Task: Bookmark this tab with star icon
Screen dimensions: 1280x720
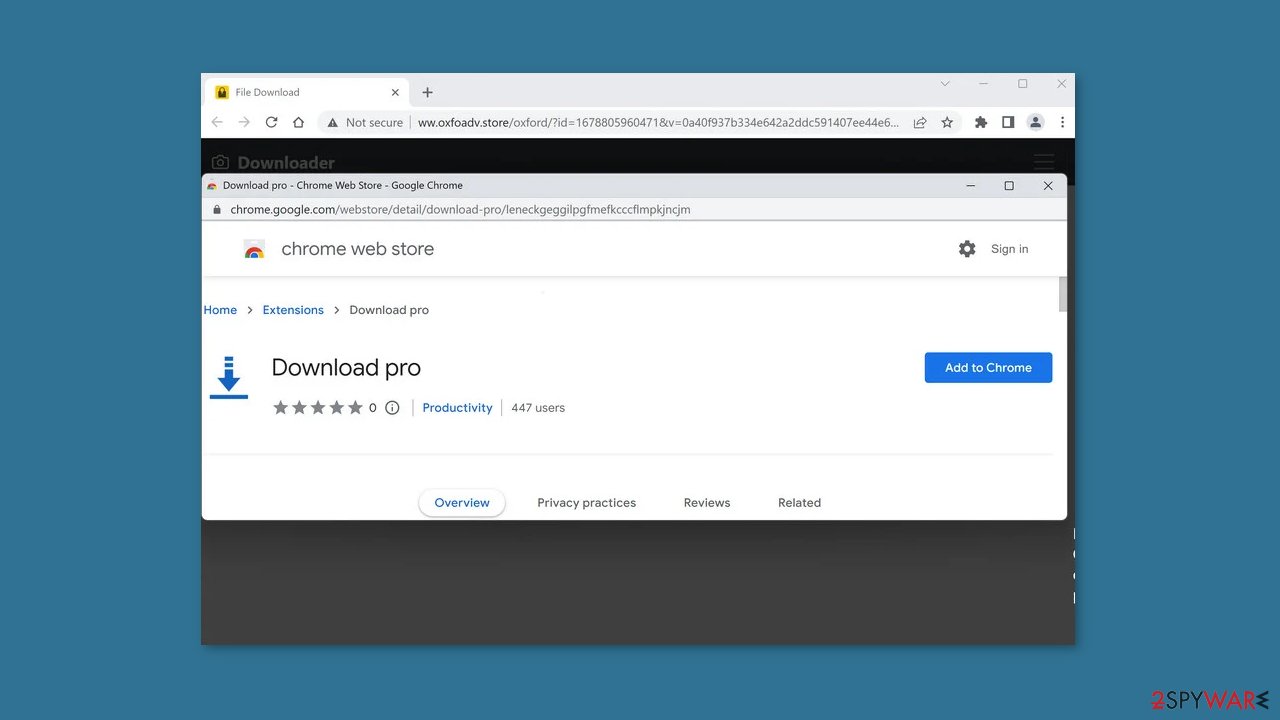Action: coord(947,122)
